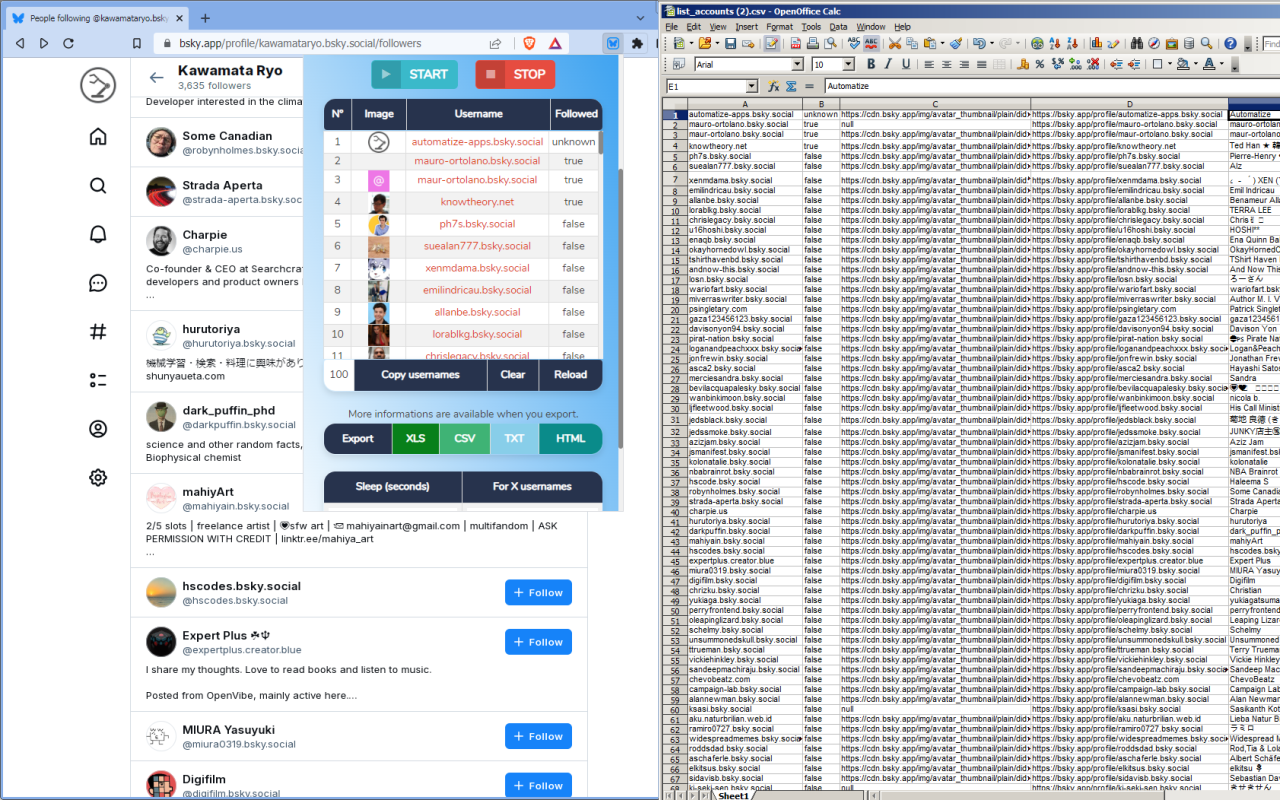
Task: Expand the Open file dropdown arrow
Action: [716, 44]
